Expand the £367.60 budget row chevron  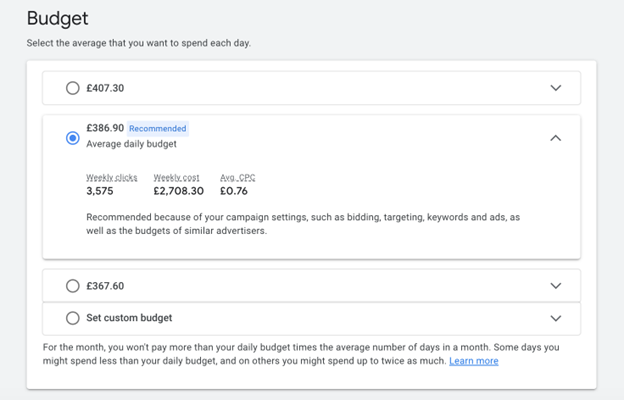556,286
